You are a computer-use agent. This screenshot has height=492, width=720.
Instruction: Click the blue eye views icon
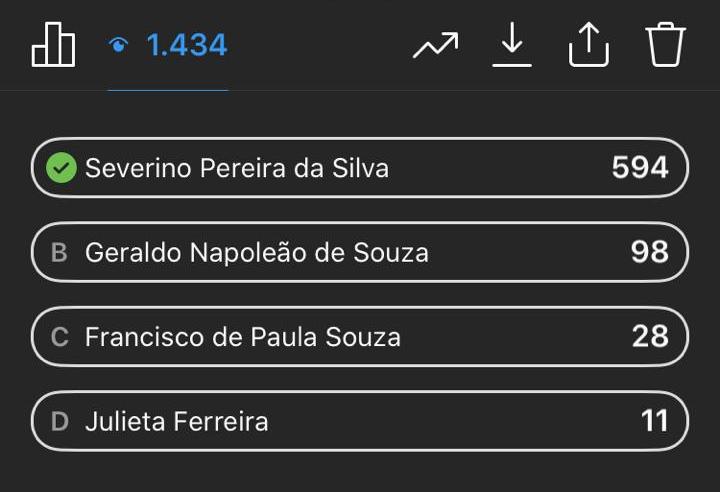(x=118, y=45)
